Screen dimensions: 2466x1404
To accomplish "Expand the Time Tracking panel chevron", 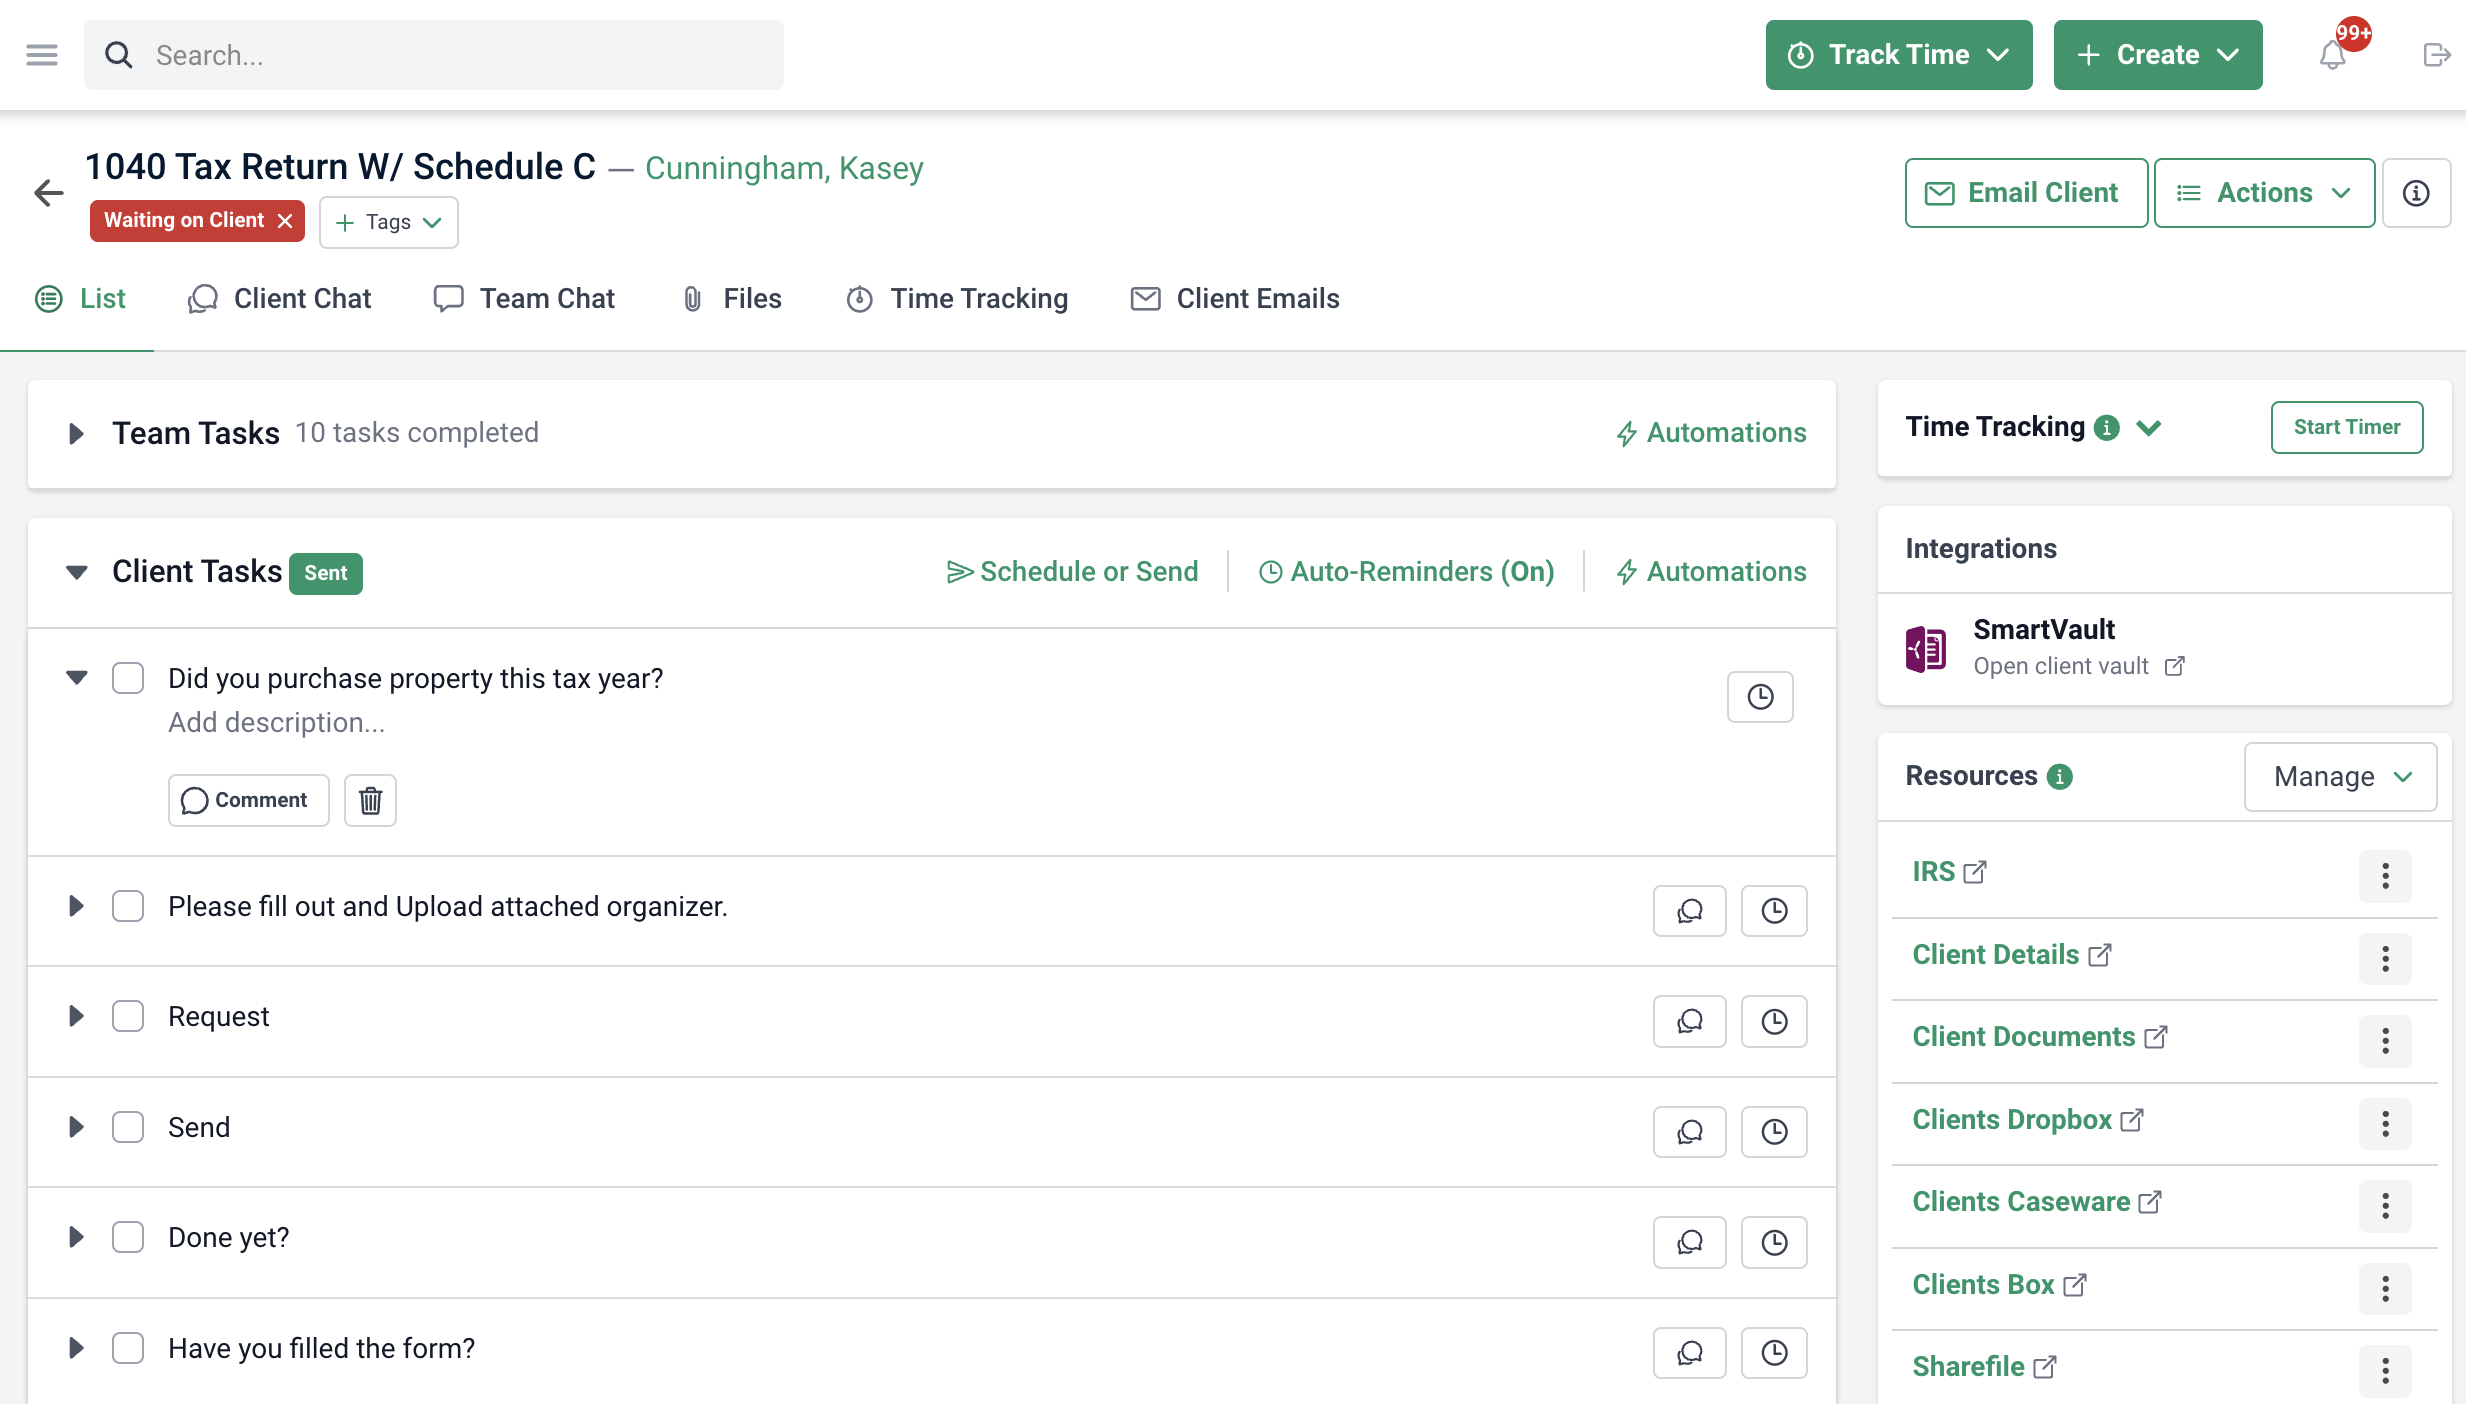I will [2149, 428].
